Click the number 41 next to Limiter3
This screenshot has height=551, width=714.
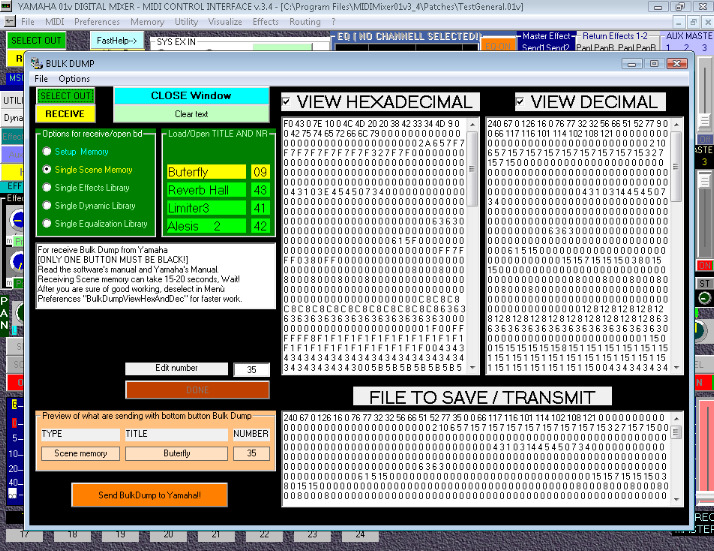260,208
